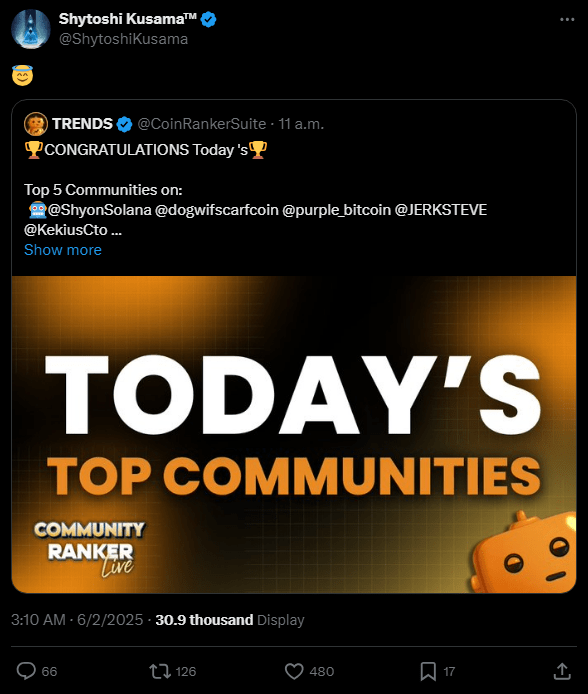Open the three-dot more options menu
The image size is (588, 694).
(x=567, y=19)
